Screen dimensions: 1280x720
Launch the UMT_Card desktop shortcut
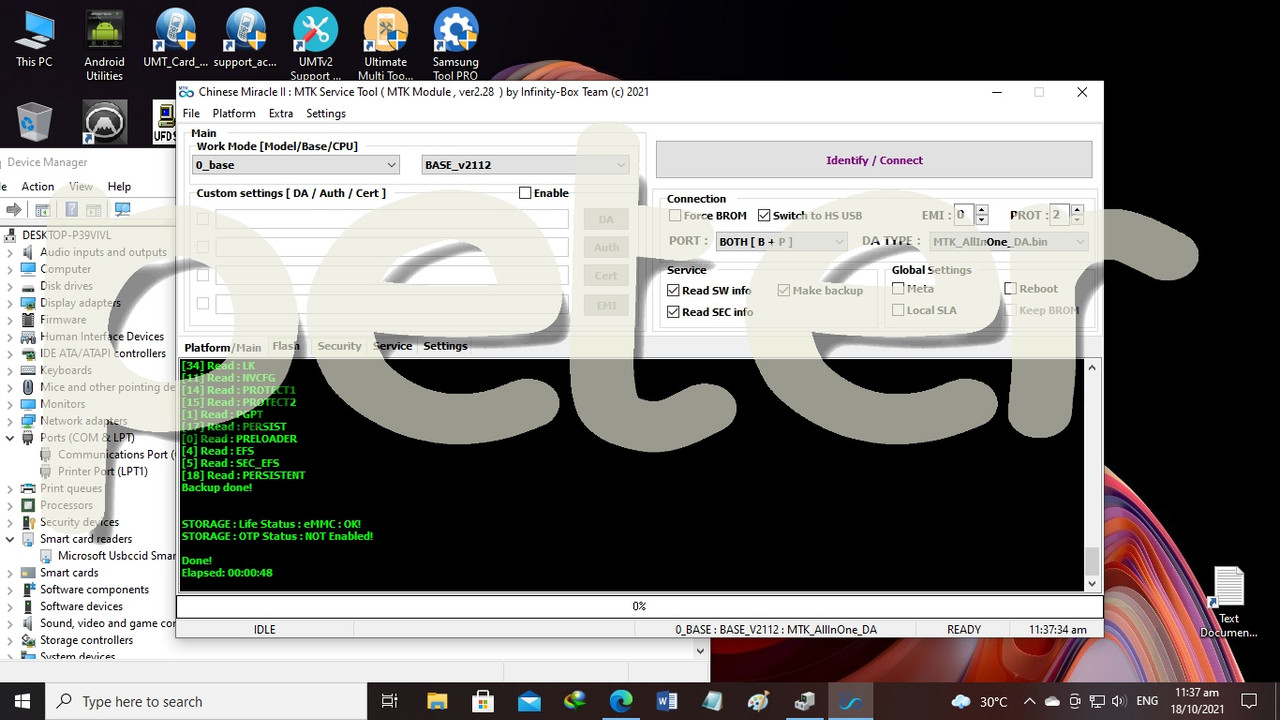[175, 40]
